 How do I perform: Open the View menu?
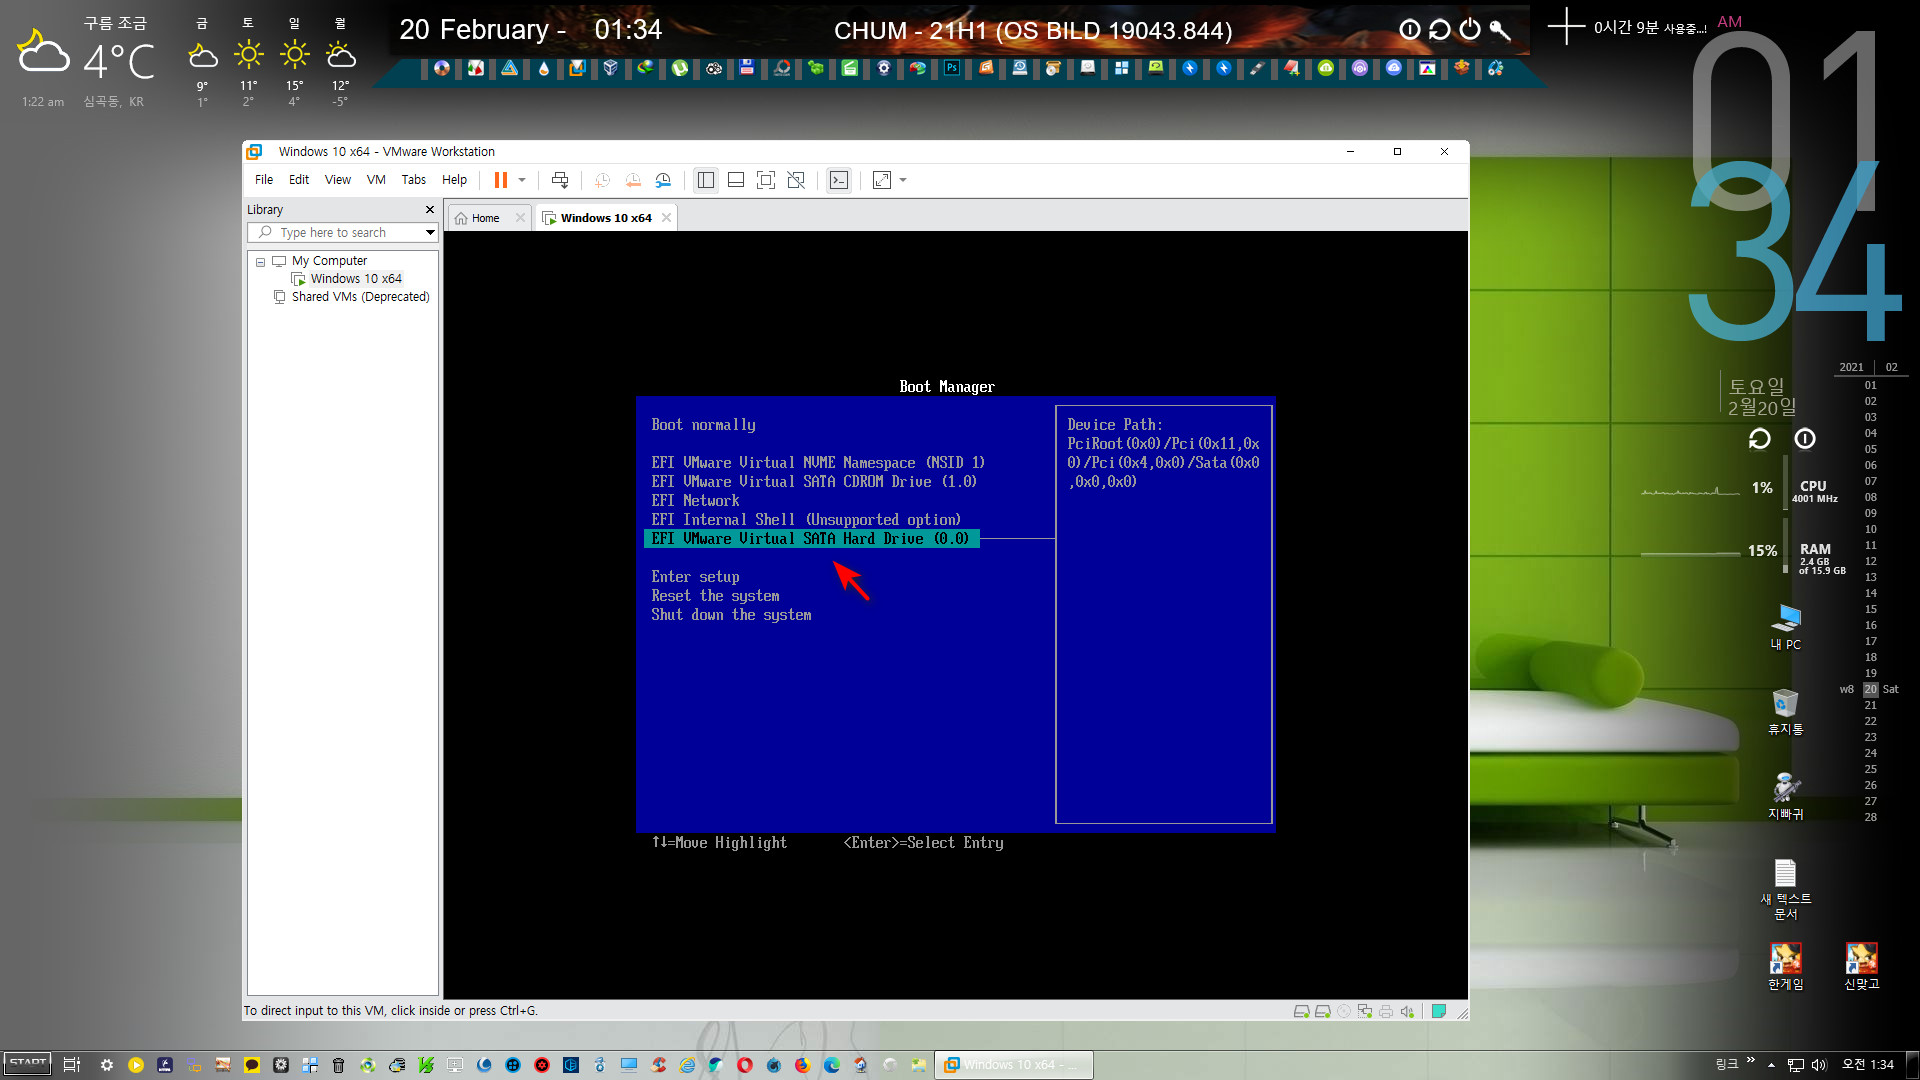pos(338,180)
